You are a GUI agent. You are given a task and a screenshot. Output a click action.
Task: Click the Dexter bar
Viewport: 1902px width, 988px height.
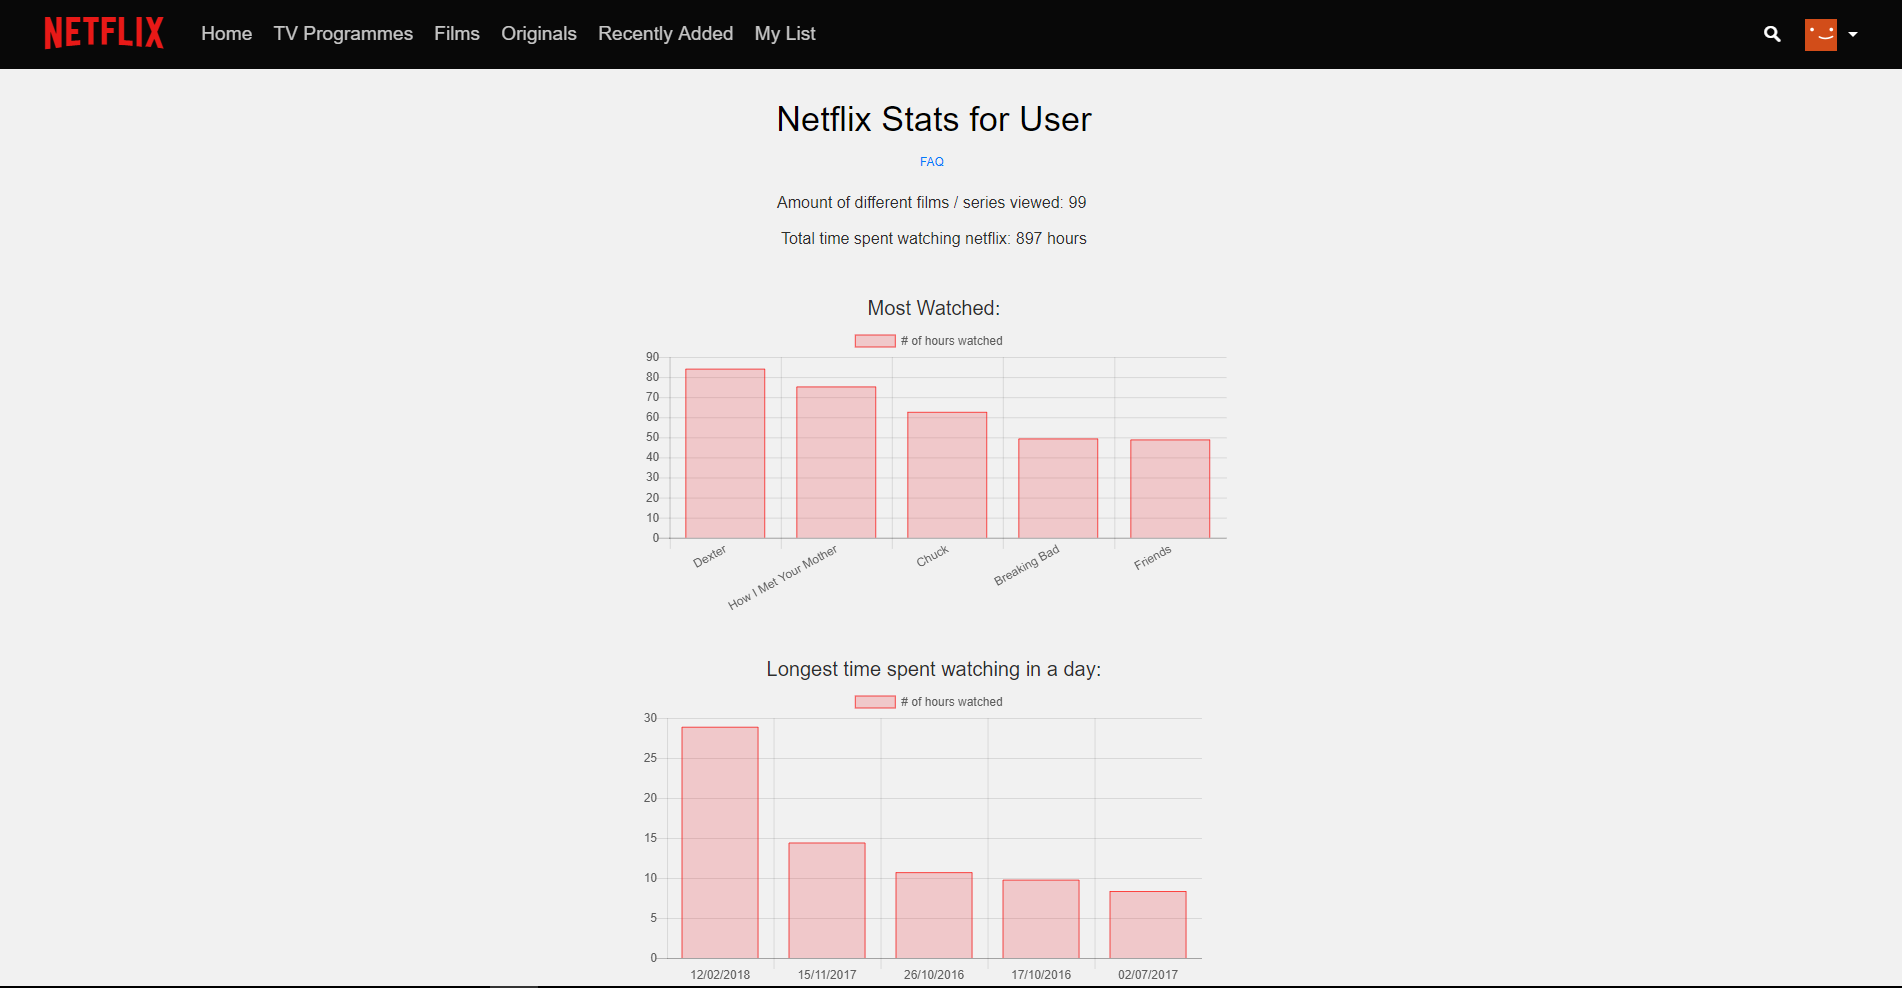(x=725, y=454)
